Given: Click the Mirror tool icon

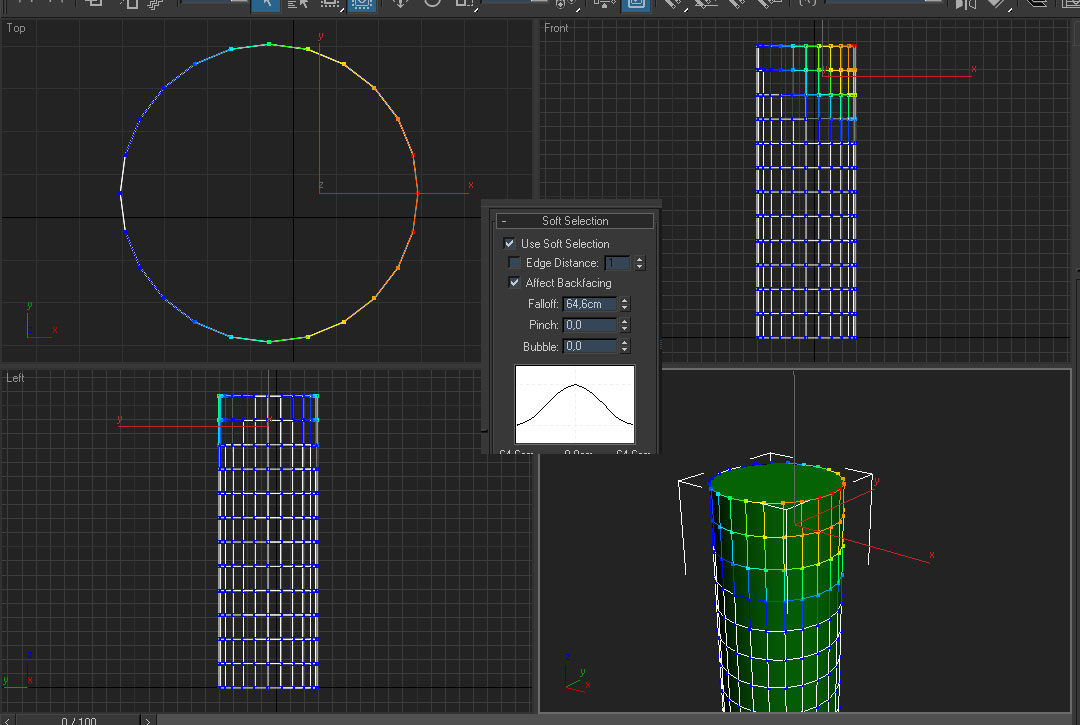Looking at the screenshot, I should click(x=965, y=3).
